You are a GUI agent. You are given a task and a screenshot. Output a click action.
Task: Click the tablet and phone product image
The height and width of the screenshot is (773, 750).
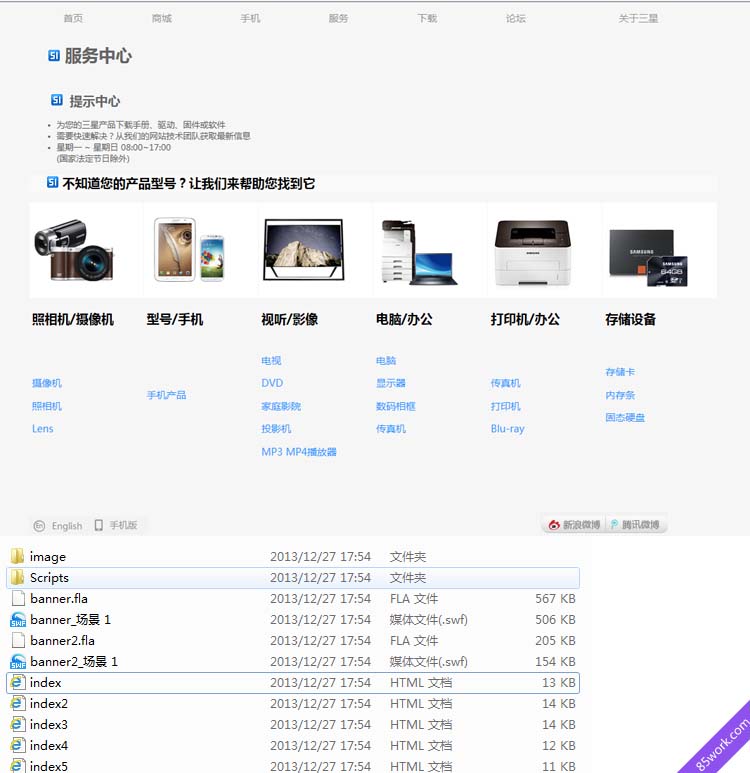(x=189, y=249)
